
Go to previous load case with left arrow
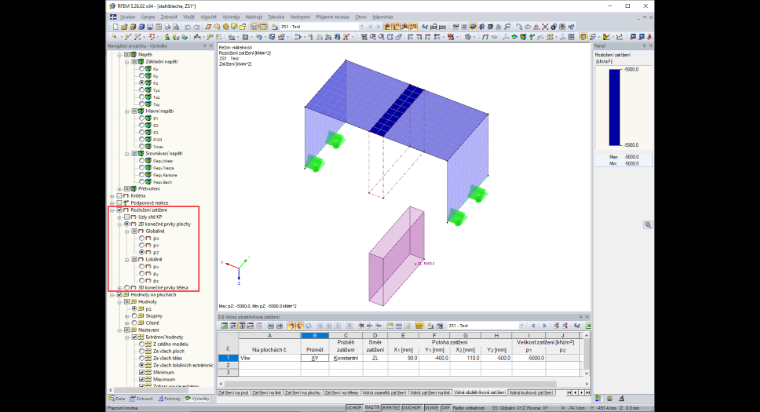pos(370,27)
